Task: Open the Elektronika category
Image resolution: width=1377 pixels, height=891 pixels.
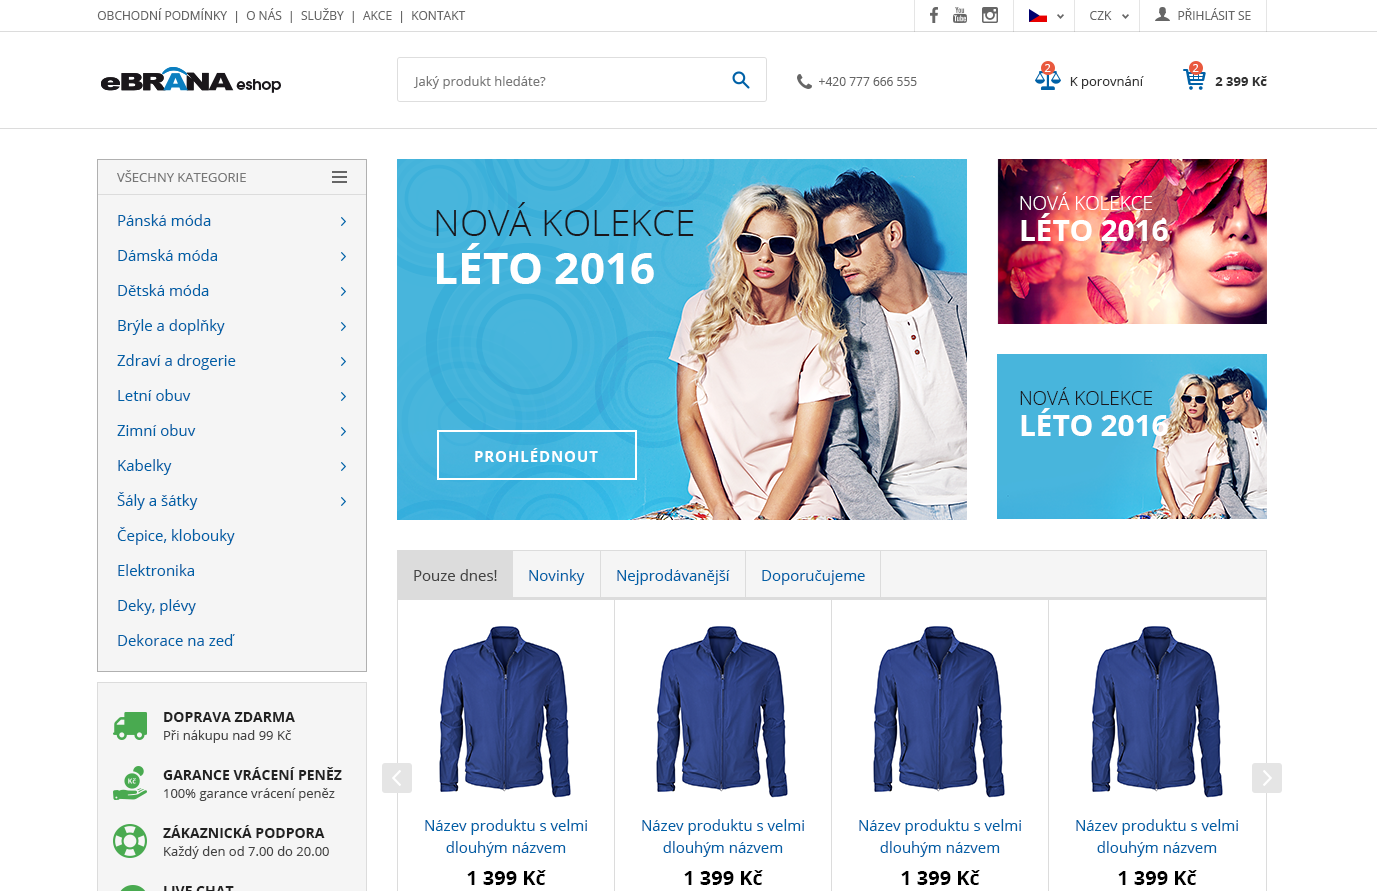Action: [156, 571]
